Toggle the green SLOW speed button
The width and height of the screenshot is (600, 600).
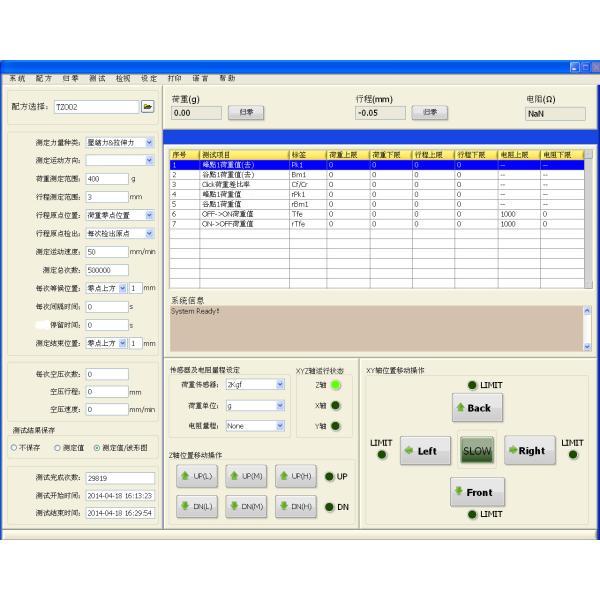pos(477,450)
